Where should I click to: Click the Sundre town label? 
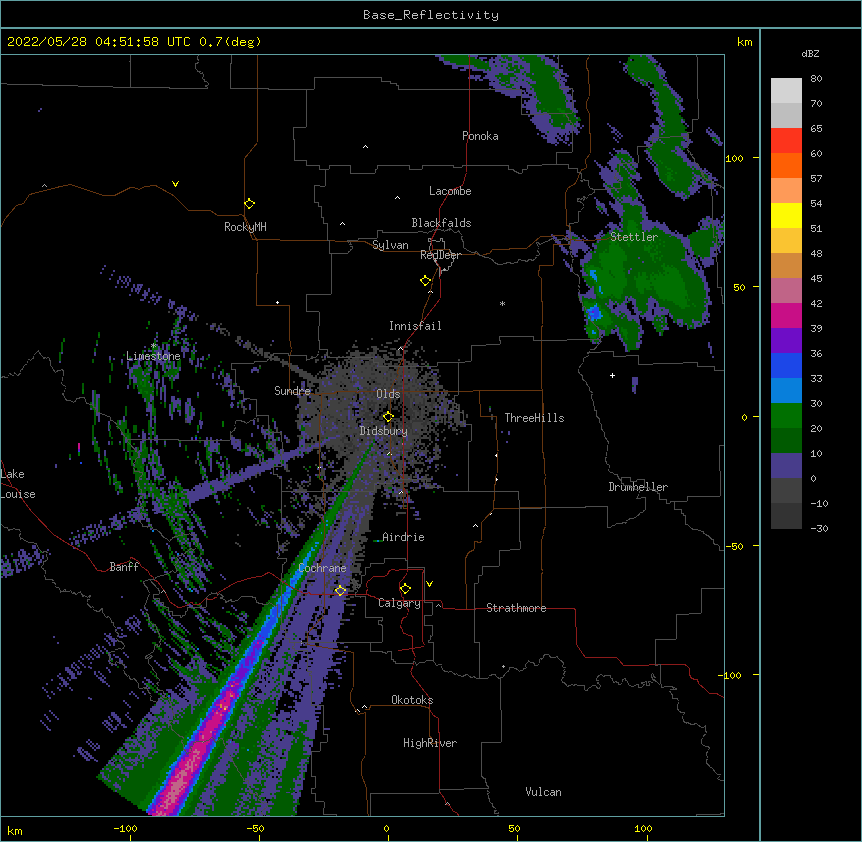292,391
